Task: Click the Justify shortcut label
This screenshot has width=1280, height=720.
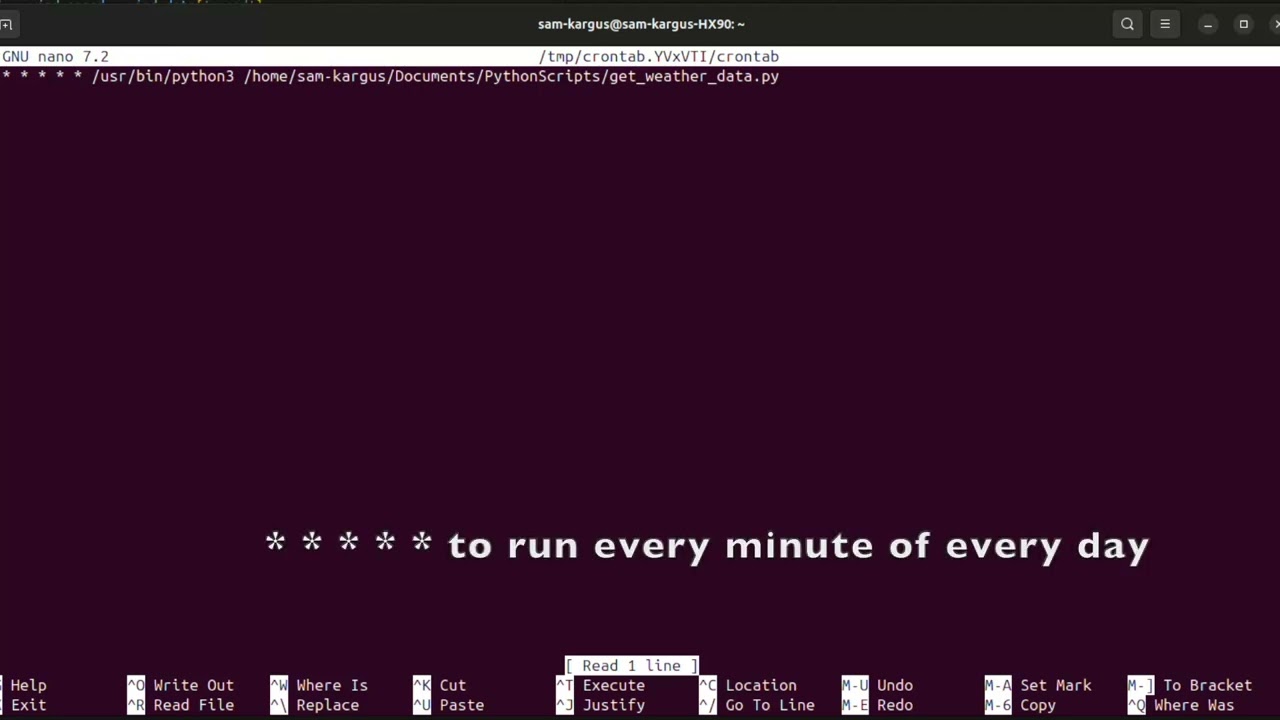Action: (x=613, y=705)
